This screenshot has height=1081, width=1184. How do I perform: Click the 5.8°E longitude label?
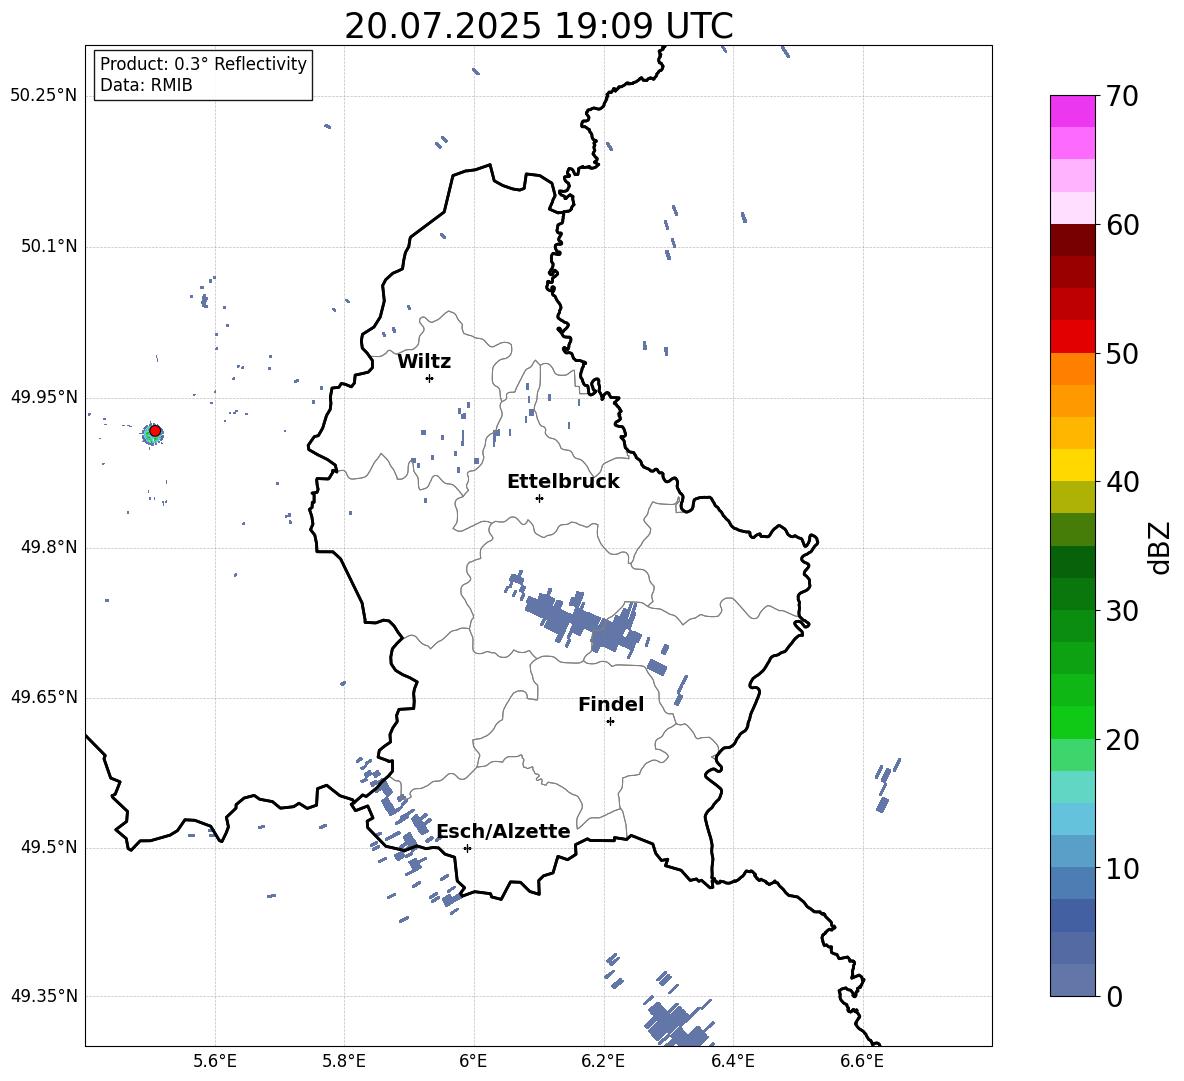[x=344, y=1061]
